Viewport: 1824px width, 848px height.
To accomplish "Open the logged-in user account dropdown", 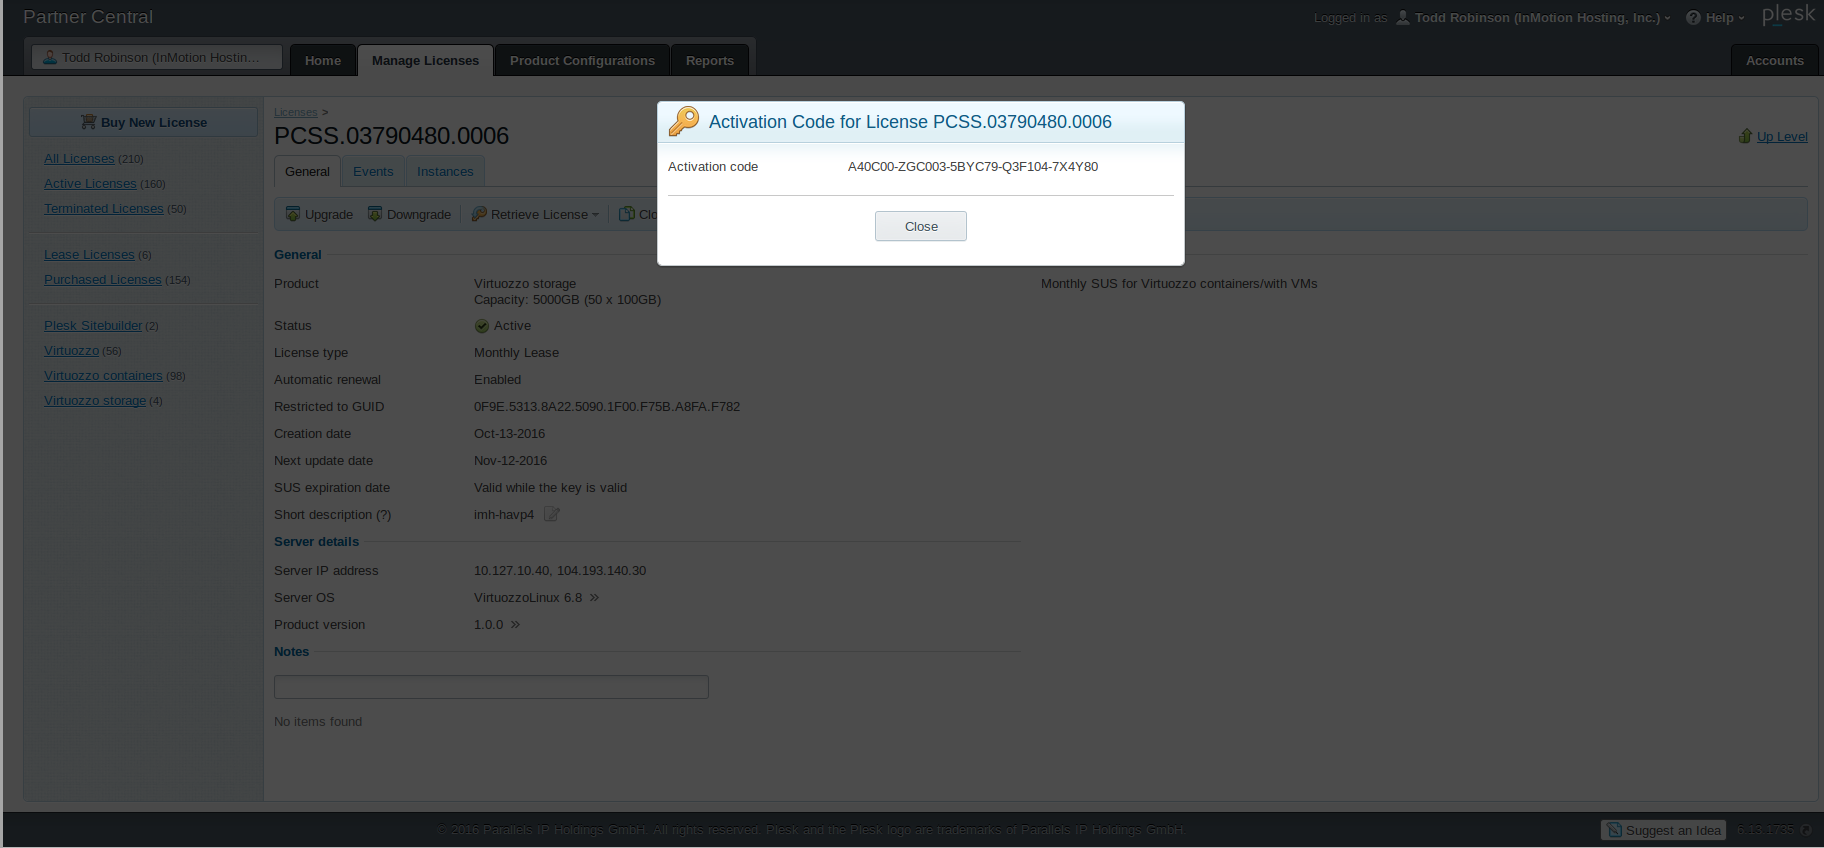I will [1537, 18].
